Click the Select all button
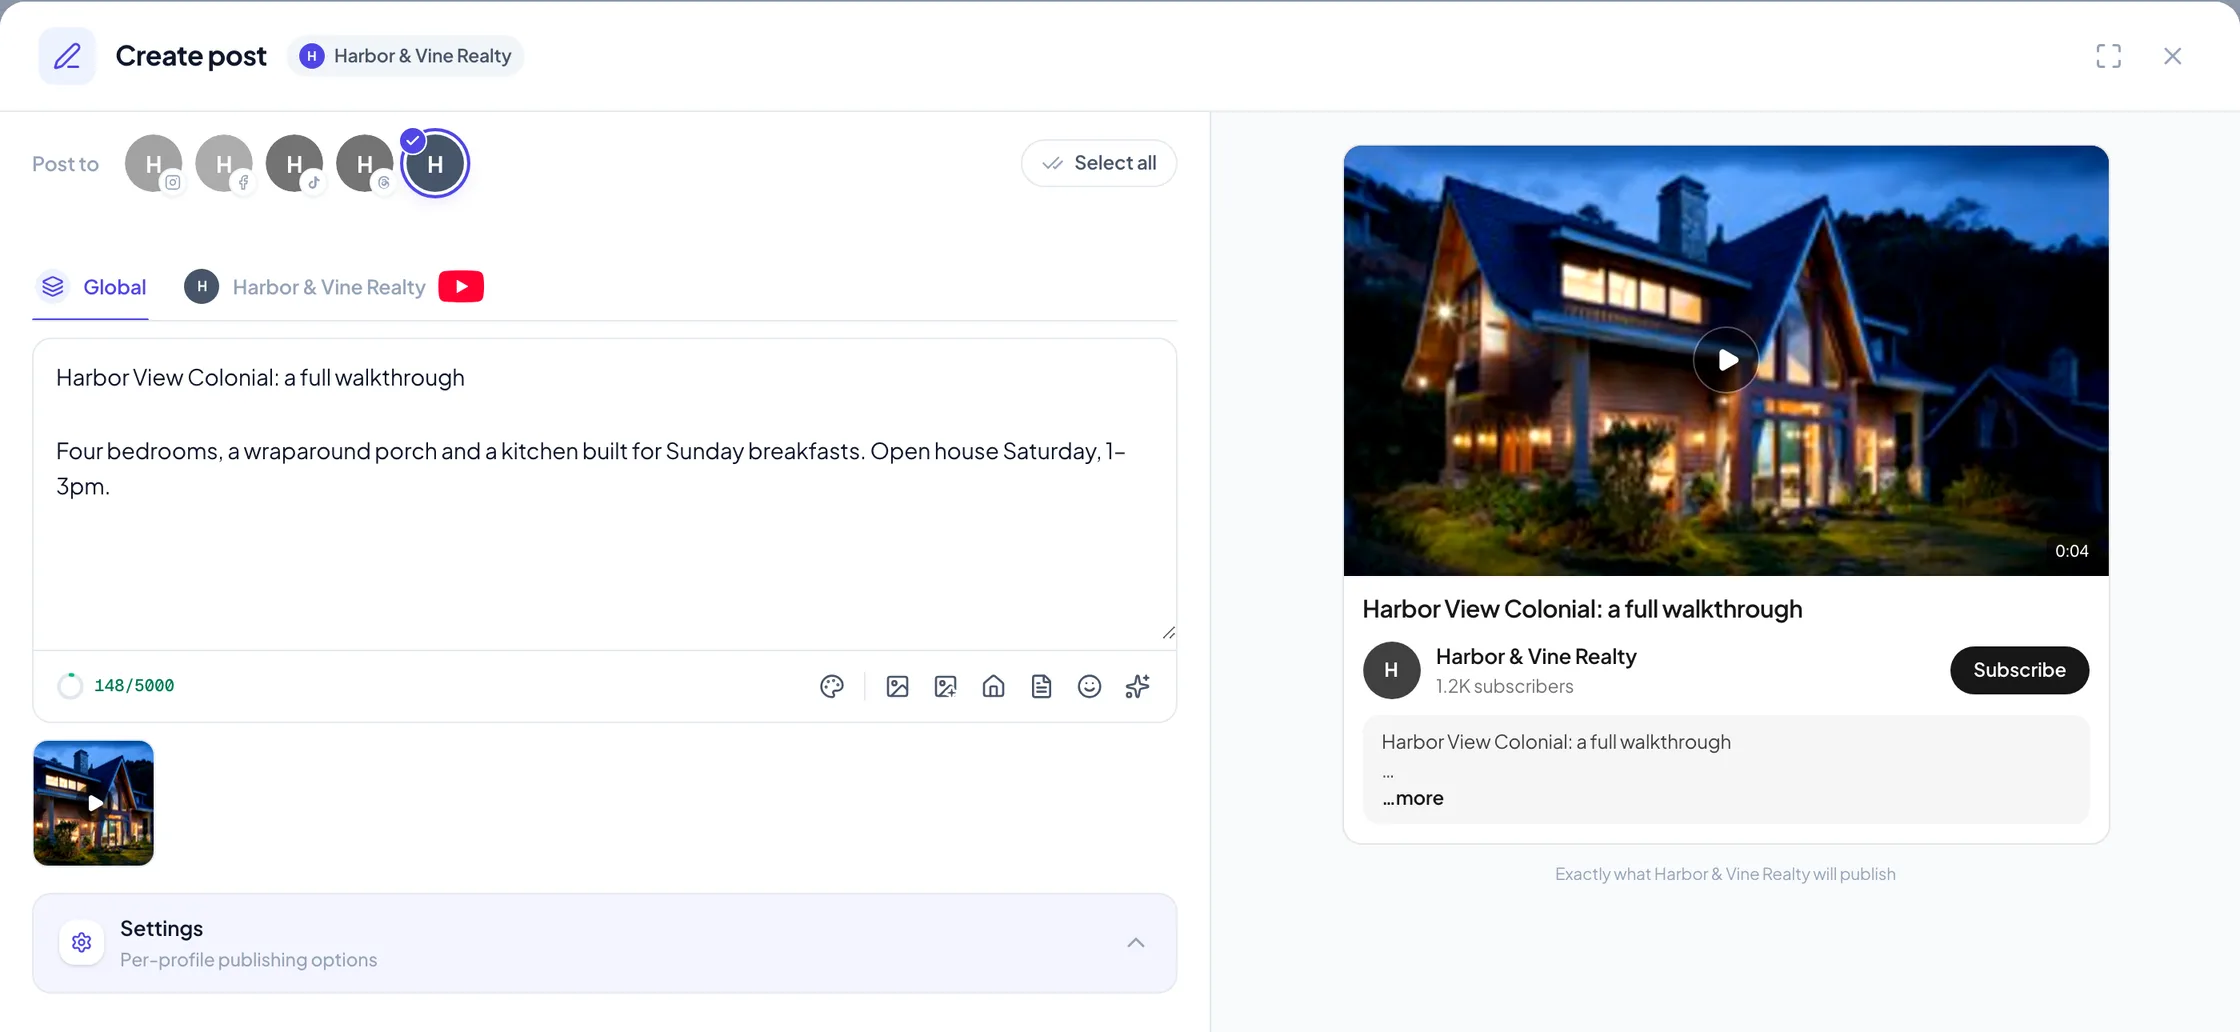This screenshot has height=1032, width=2240. click(1099, 163)
